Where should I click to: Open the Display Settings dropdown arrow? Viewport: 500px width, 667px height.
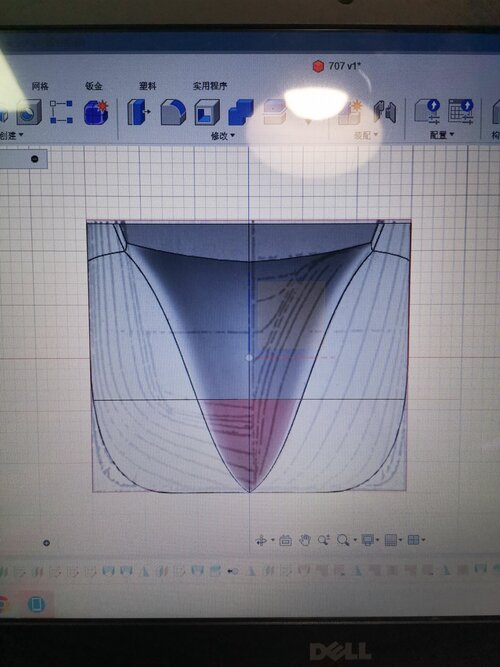[x=377, y=540]
